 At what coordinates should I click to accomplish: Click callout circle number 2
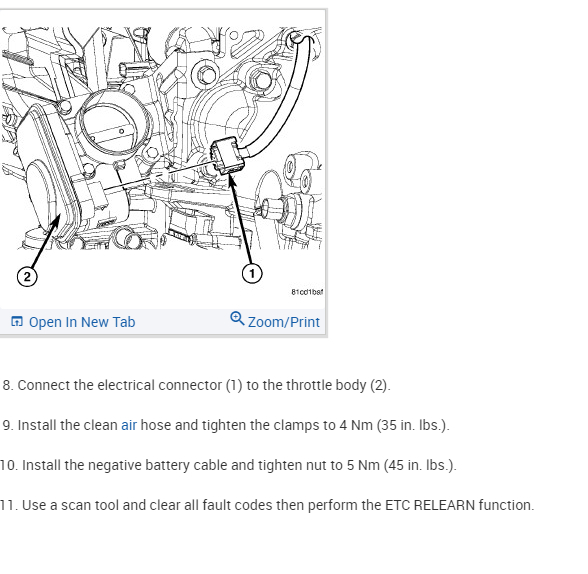point(27,277)
